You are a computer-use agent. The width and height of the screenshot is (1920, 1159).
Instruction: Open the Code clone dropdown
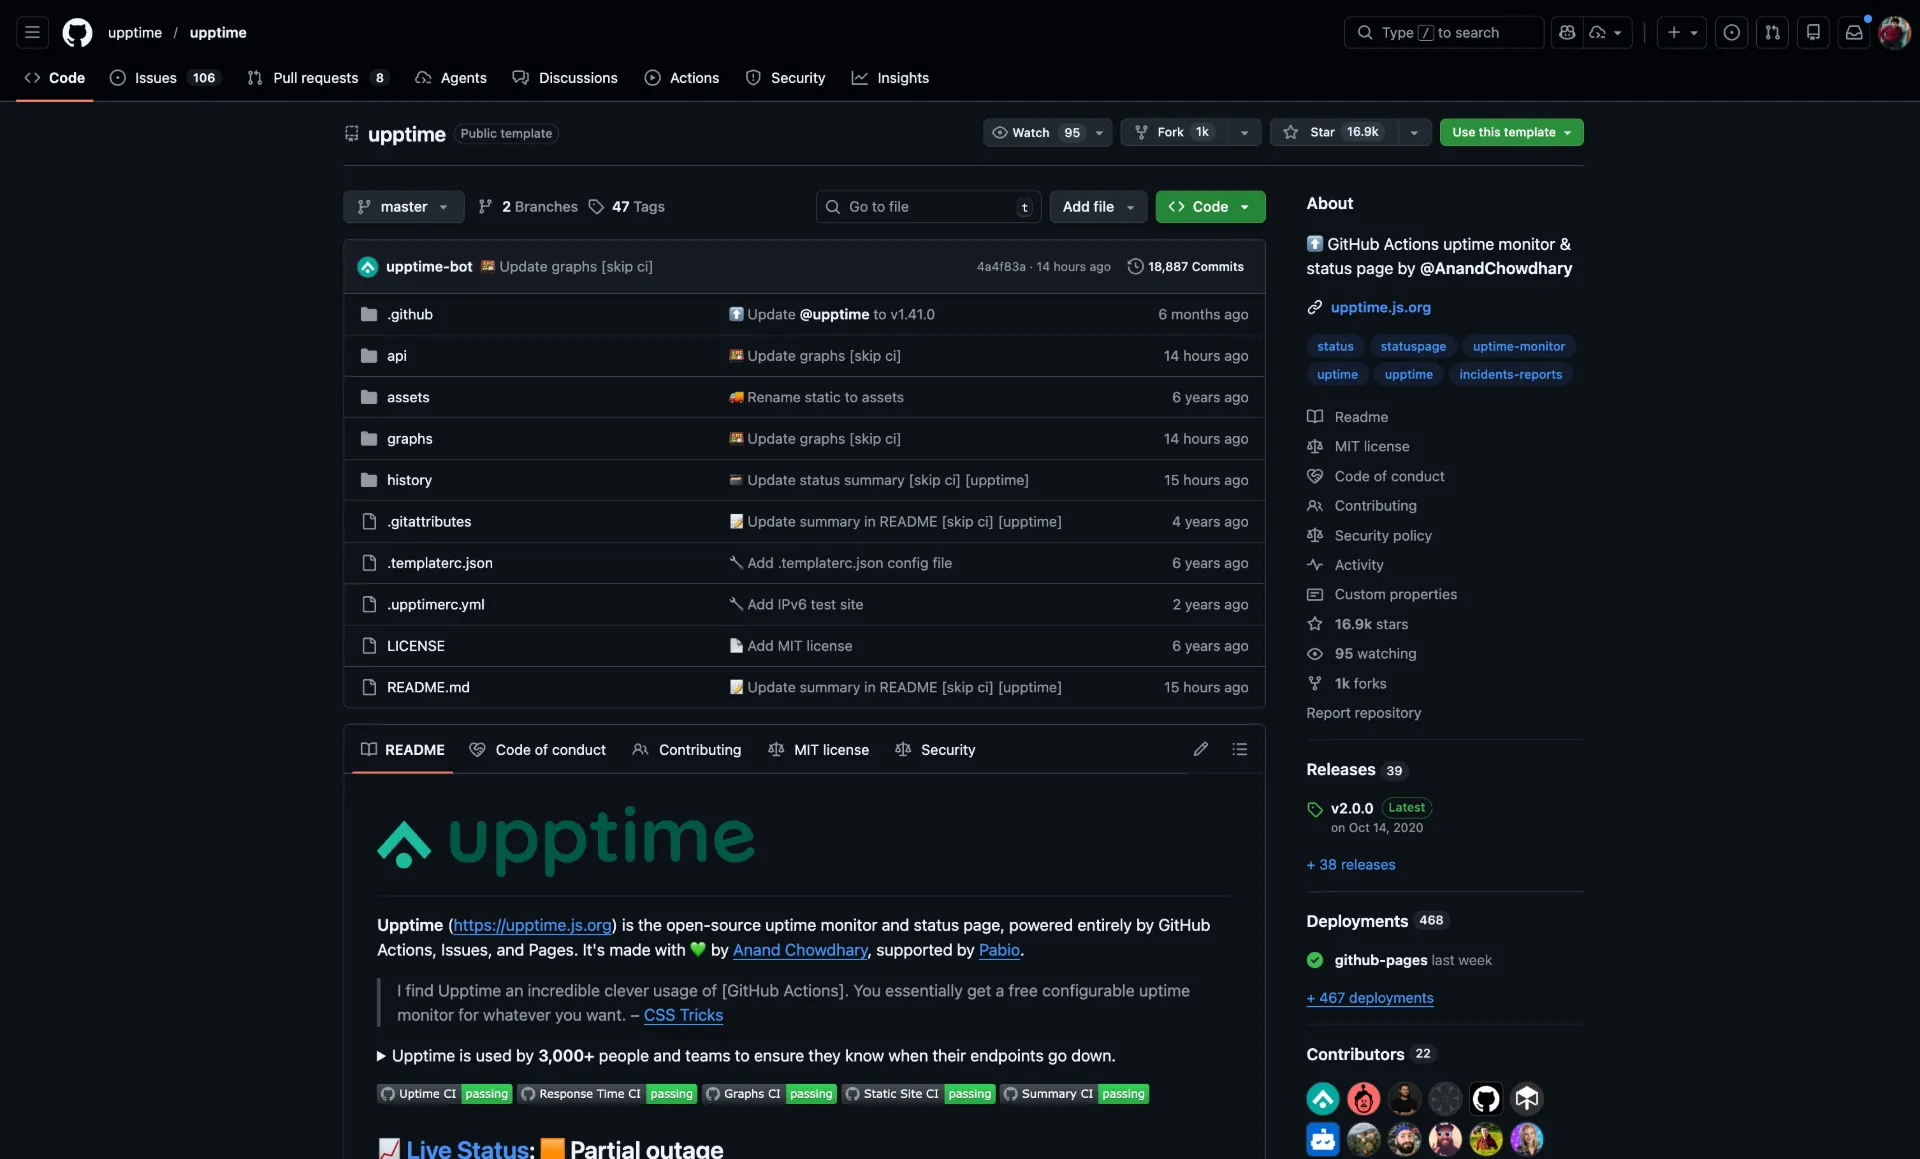[x=1209, y=207]
